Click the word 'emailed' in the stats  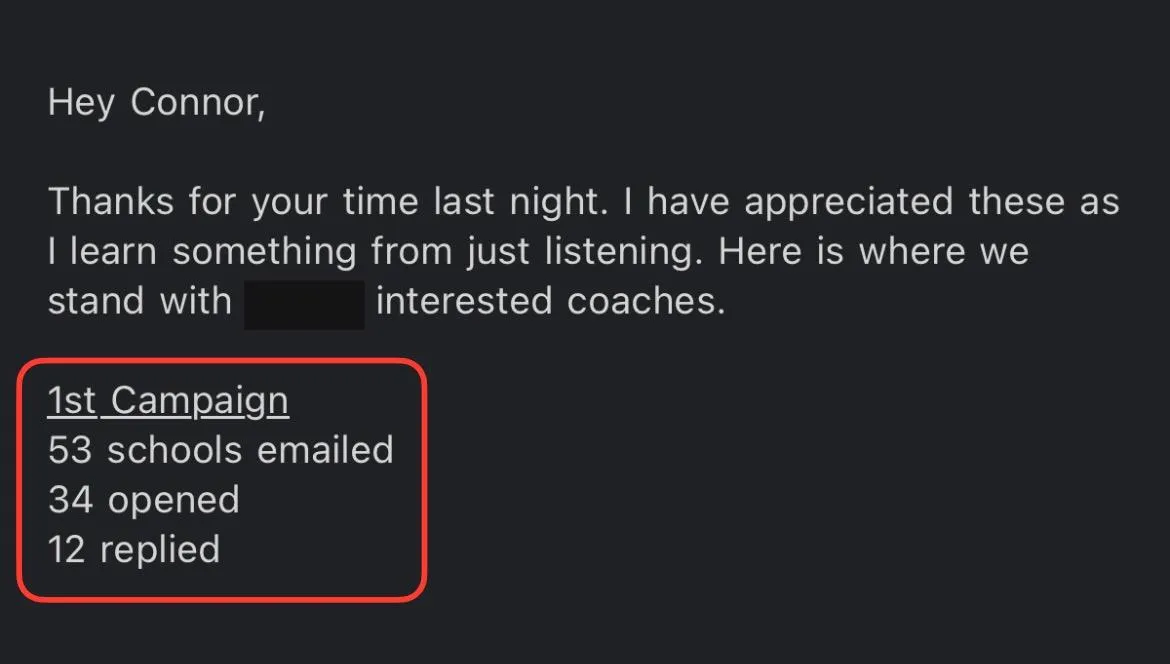click(325, 450)
